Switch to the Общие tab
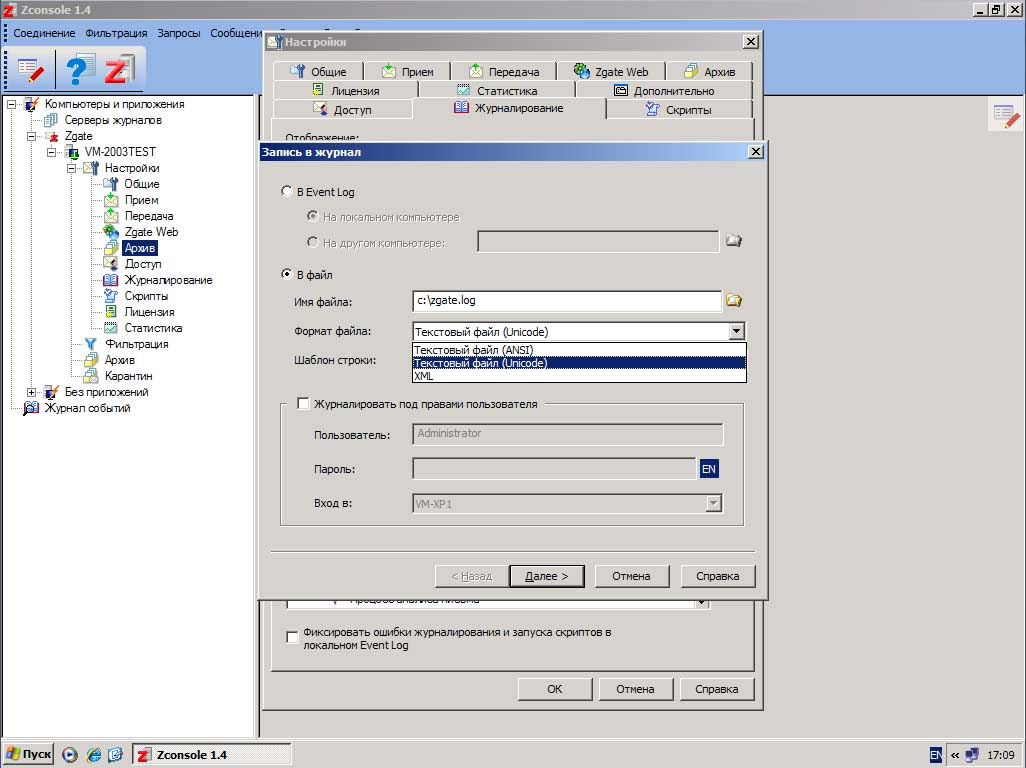The image size is (1026, 768). point(318,71)
